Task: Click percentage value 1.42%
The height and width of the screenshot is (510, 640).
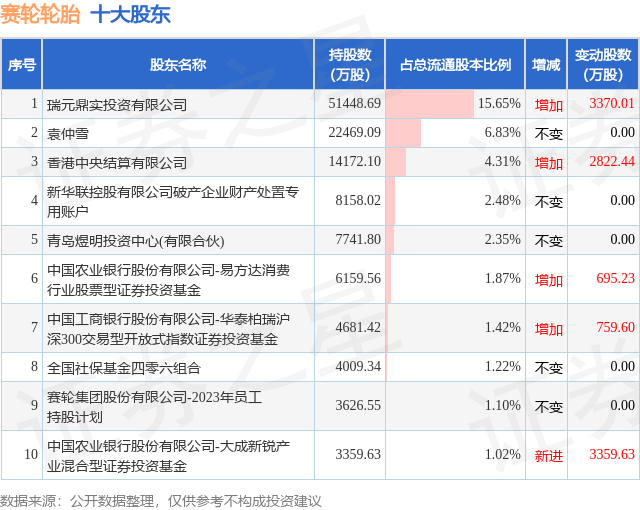Action: (502, 327)
